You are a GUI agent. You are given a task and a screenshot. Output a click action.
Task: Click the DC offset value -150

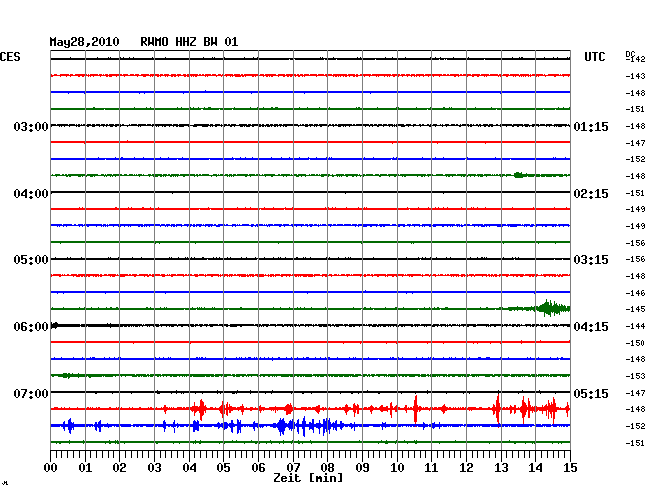click(635, 343)
